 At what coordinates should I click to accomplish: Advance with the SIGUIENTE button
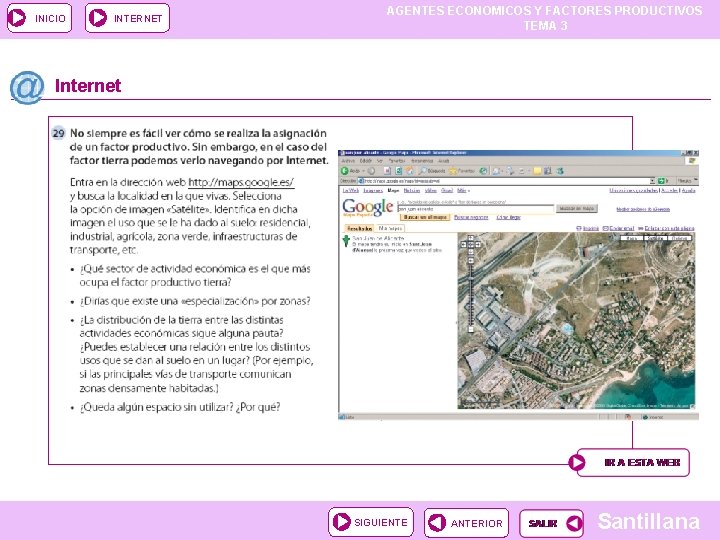(371, 522)
